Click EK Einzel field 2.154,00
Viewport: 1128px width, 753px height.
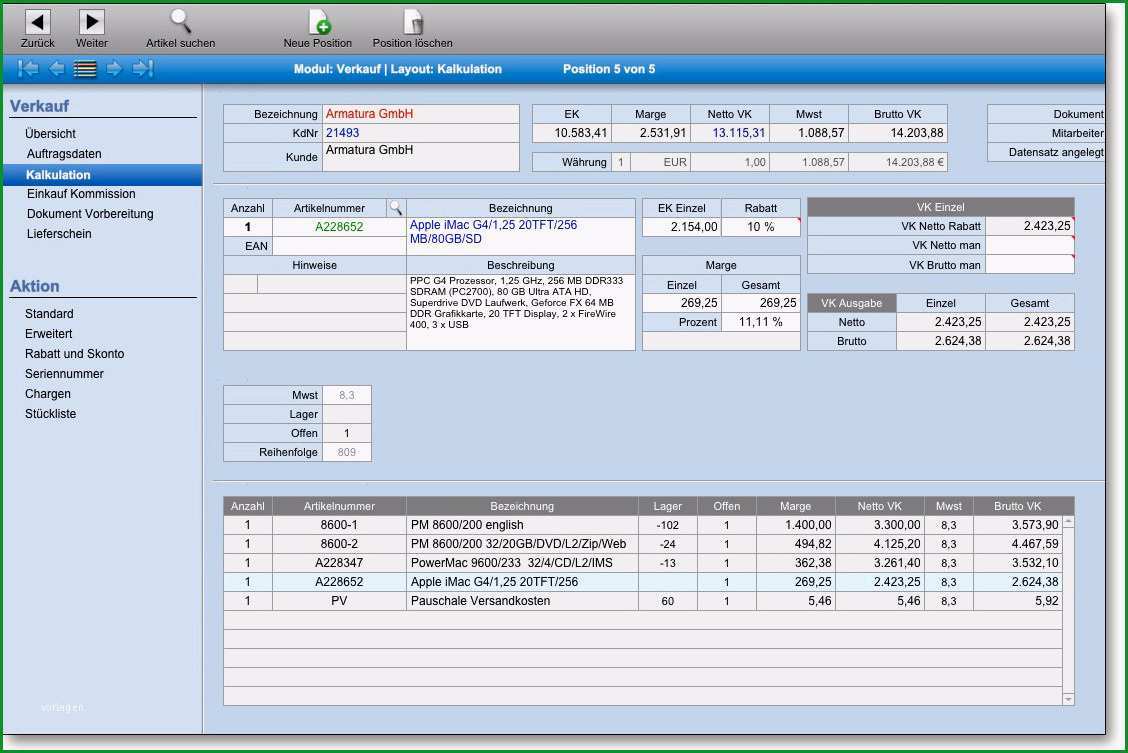pos(681,227)
